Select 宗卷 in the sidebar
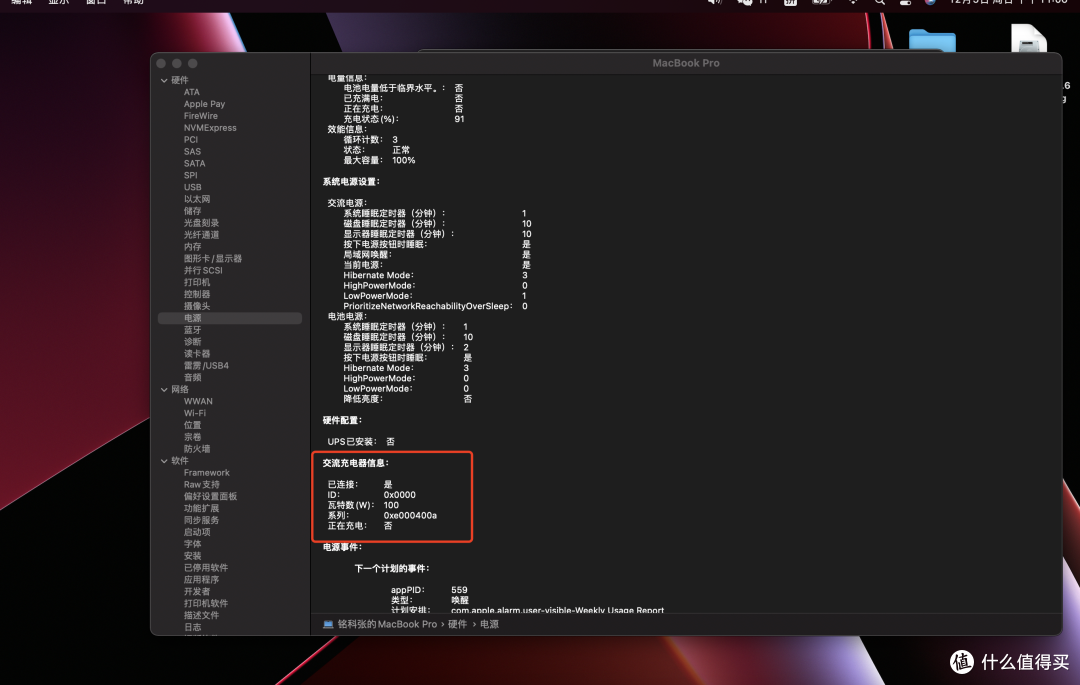This screenshot has height=685, width=1080. (192, 437)
